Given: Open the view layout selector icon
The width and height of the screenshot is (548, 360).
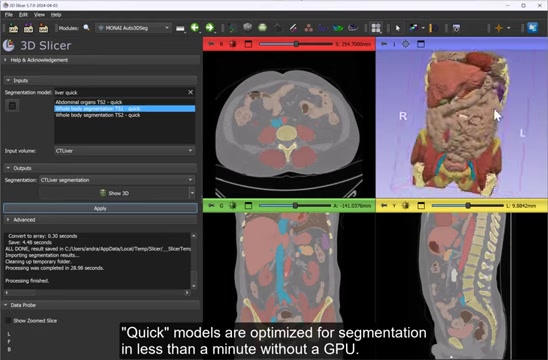Looking at the screenshot, I should (x=376, y=28).
